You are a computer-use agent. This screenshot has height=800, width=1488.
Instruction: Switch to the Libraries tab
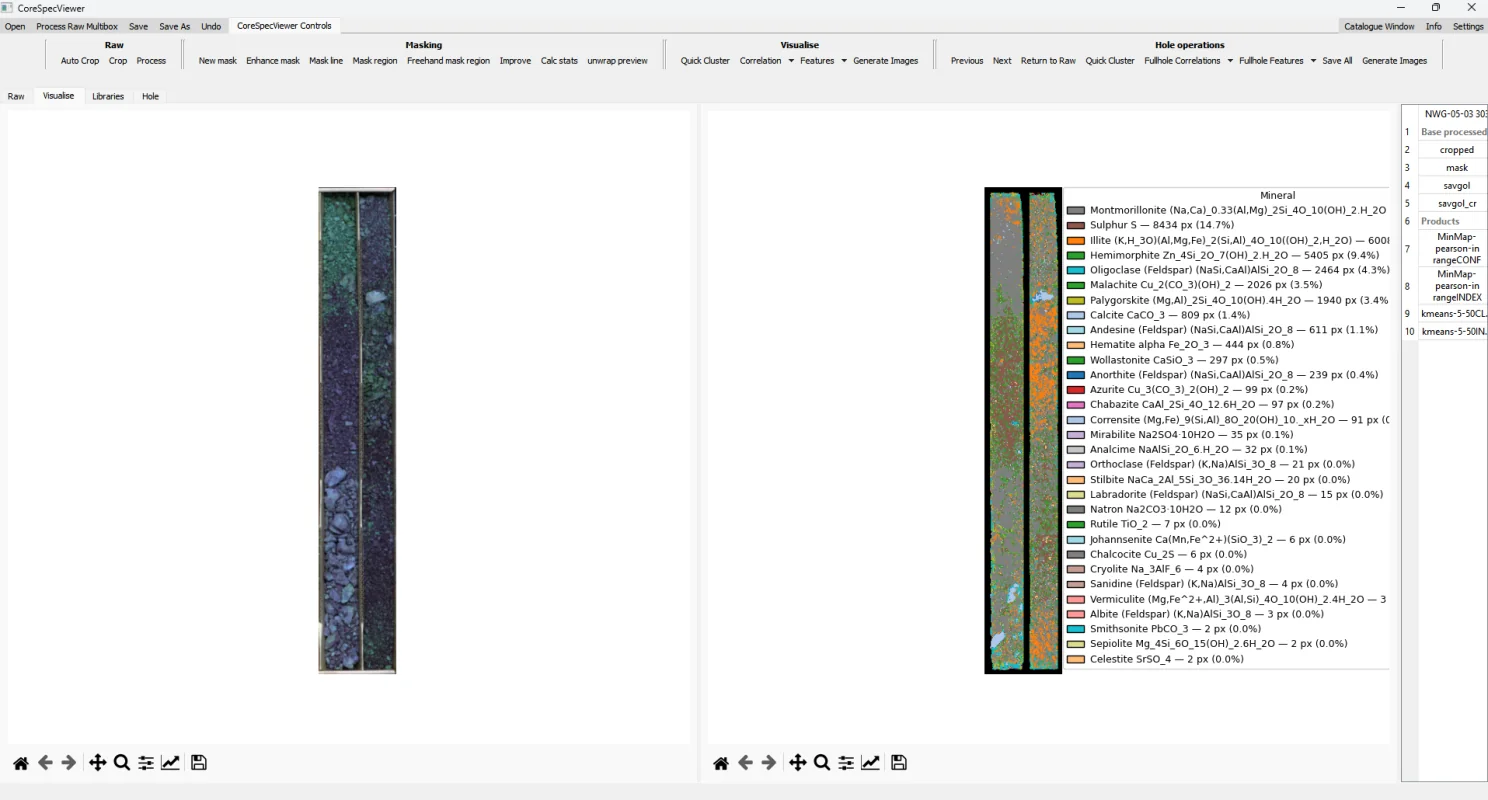(108, 97)
